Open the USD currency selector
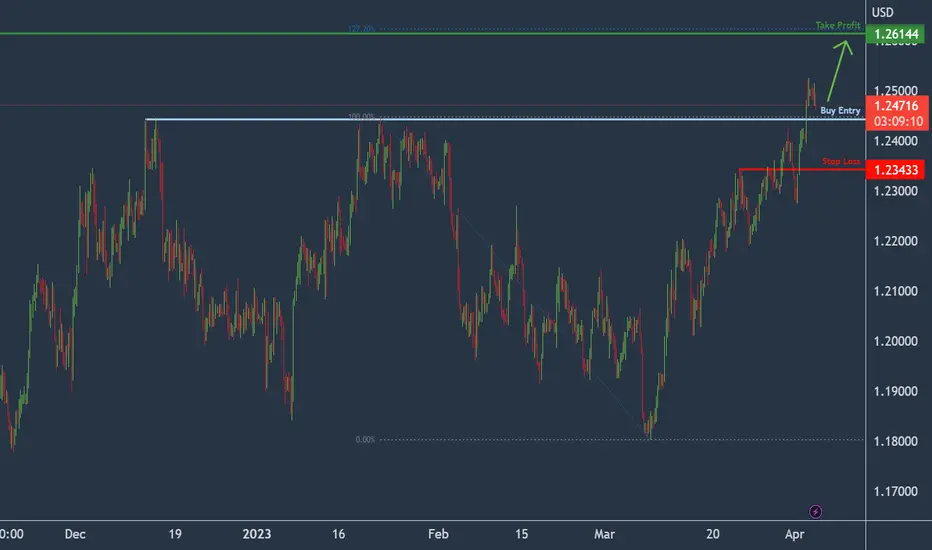This screenshot has width=932, height=550. point(882,12)
